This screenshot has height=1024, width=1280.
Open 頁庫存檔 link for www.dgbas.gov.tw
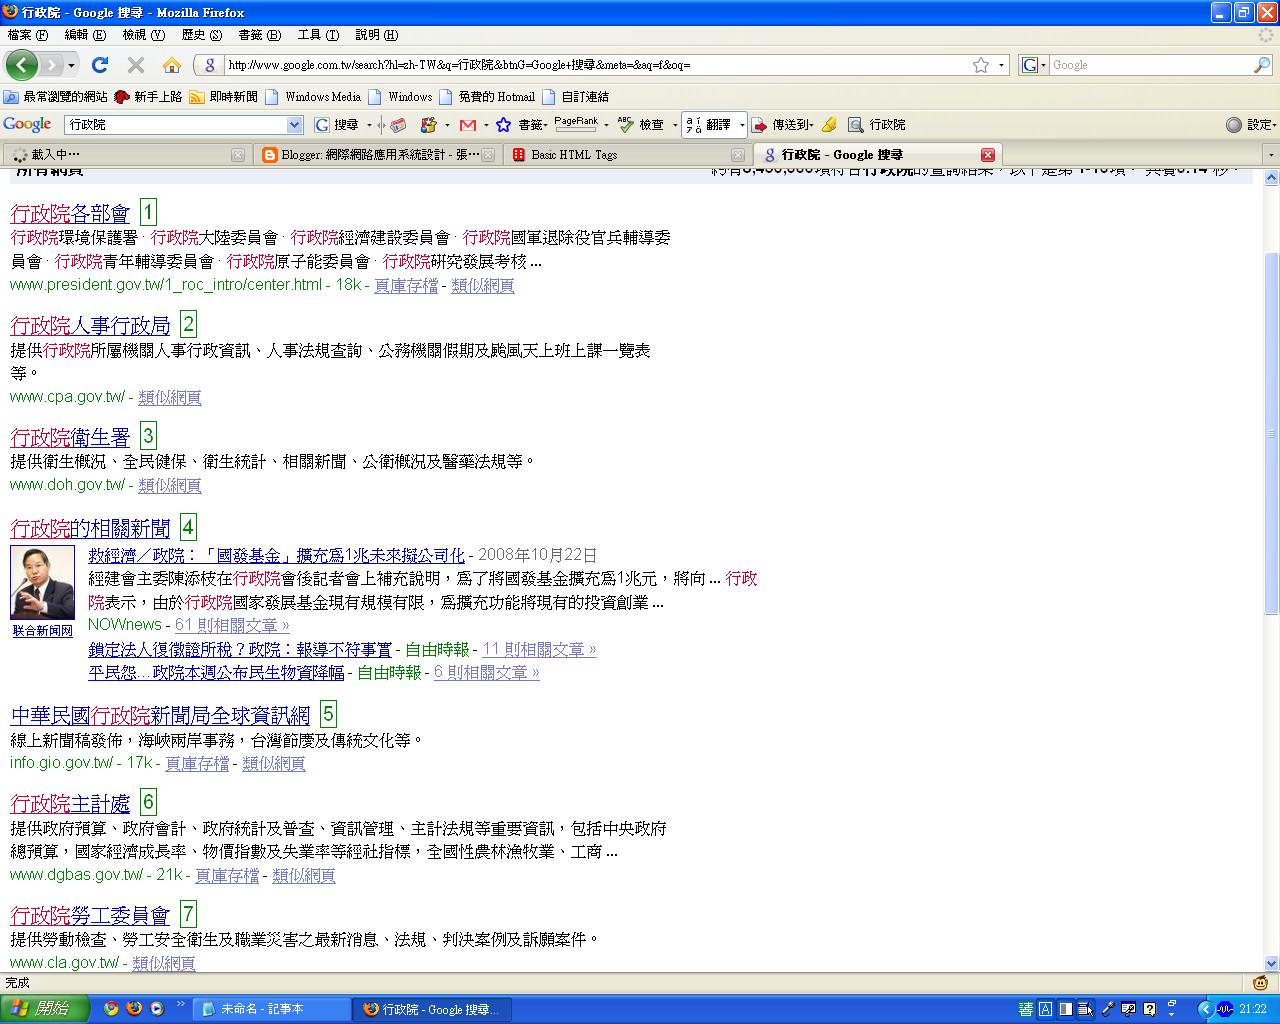[227, 875]
